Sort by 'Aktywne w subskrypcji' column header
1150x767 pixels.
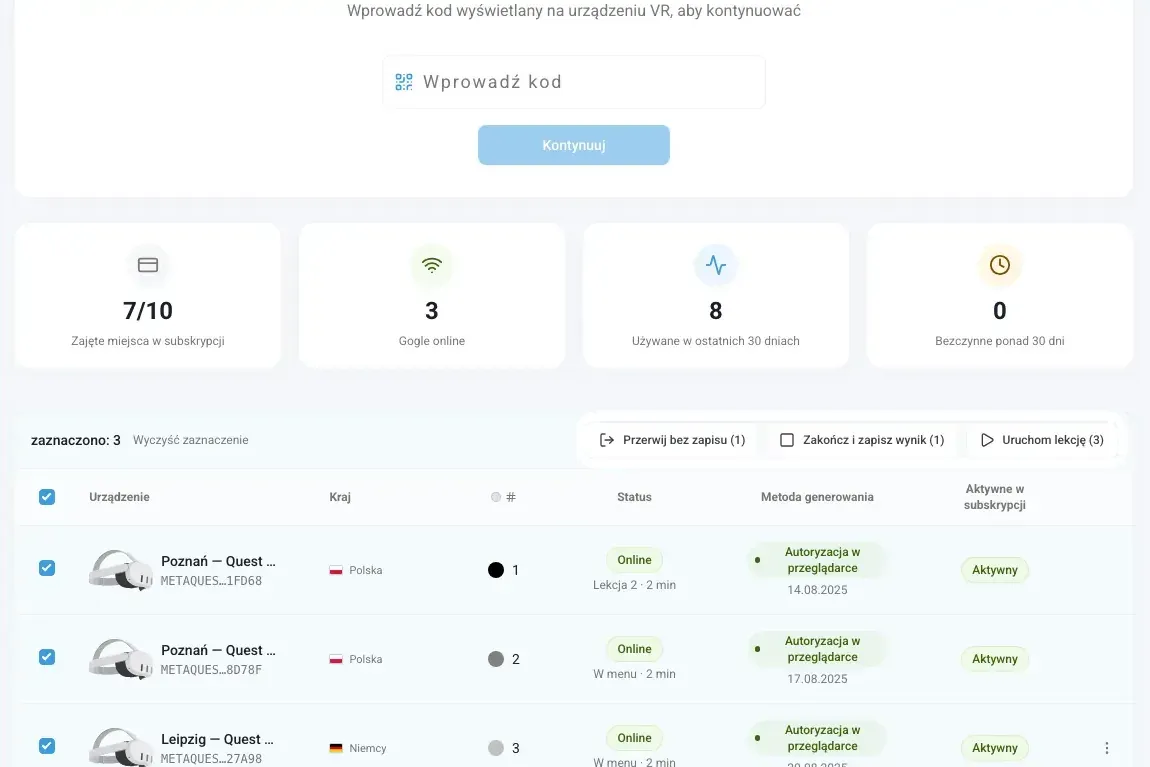[995, 497]
